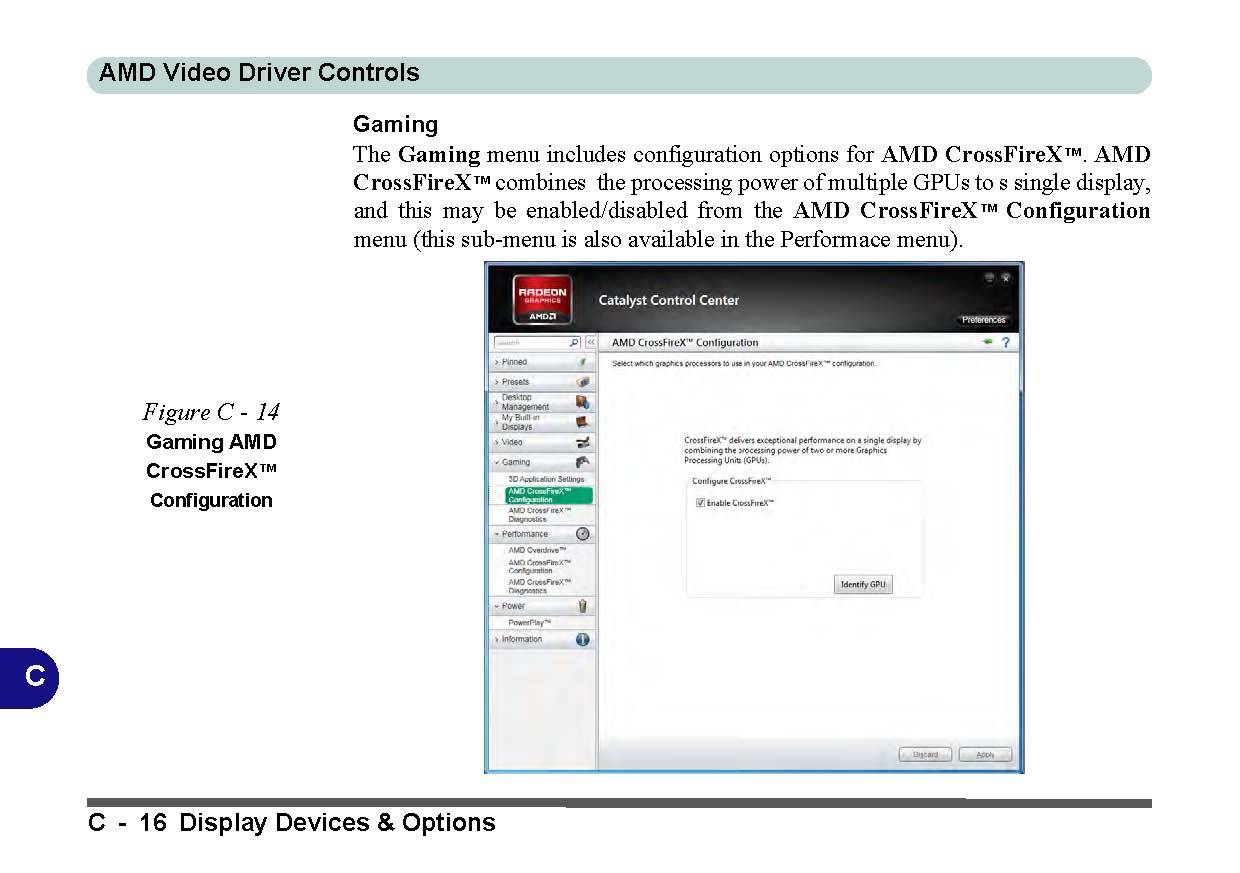
Task: Click the Apply button
Action: coord(985,754)
